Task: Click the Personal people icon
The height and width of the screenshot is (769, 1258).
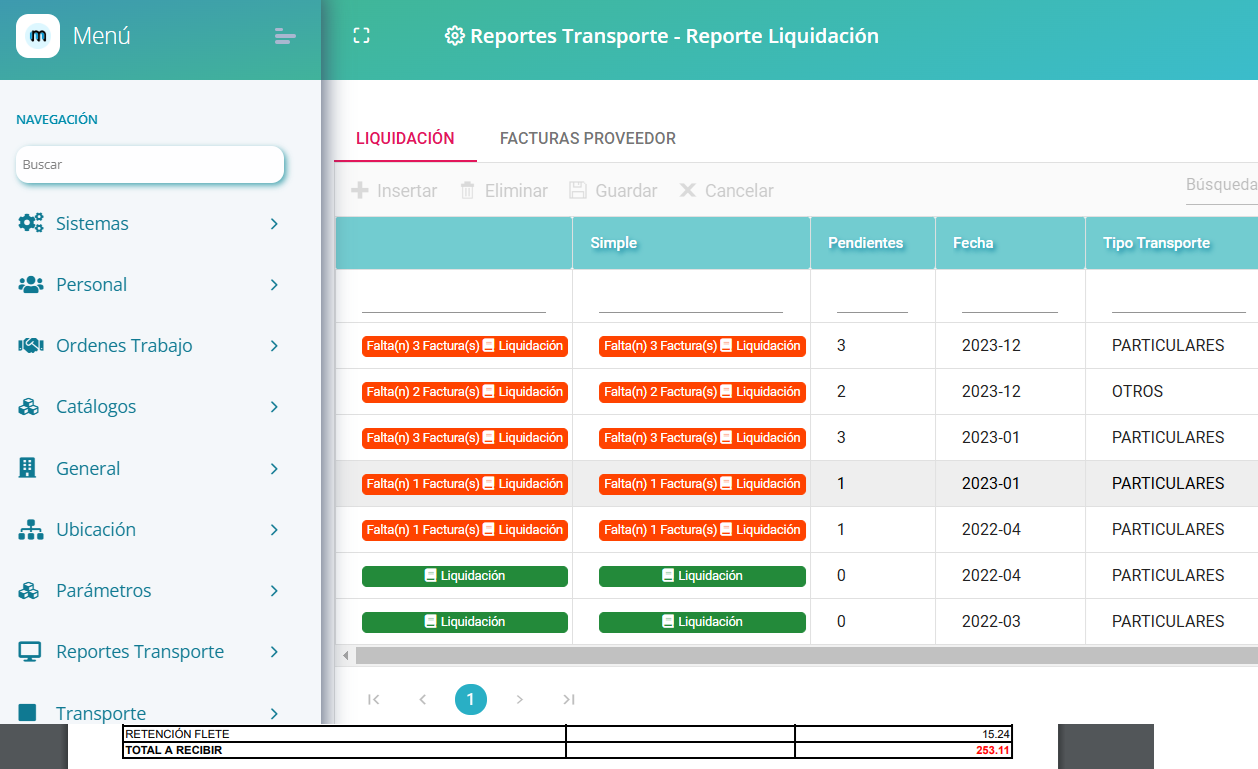Action: click(31, 285)
